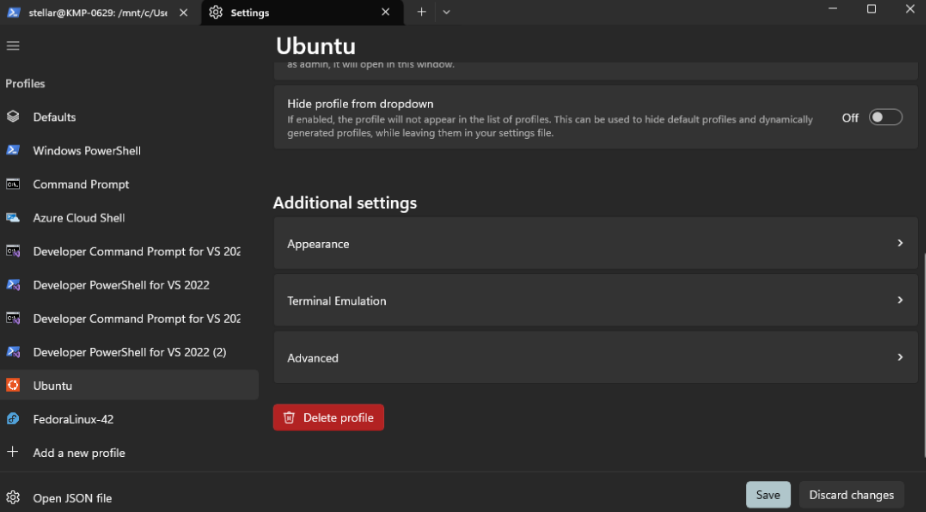Click the Discard changes button
The height and width of the screenshot is (512, 926).
point(851,495)
